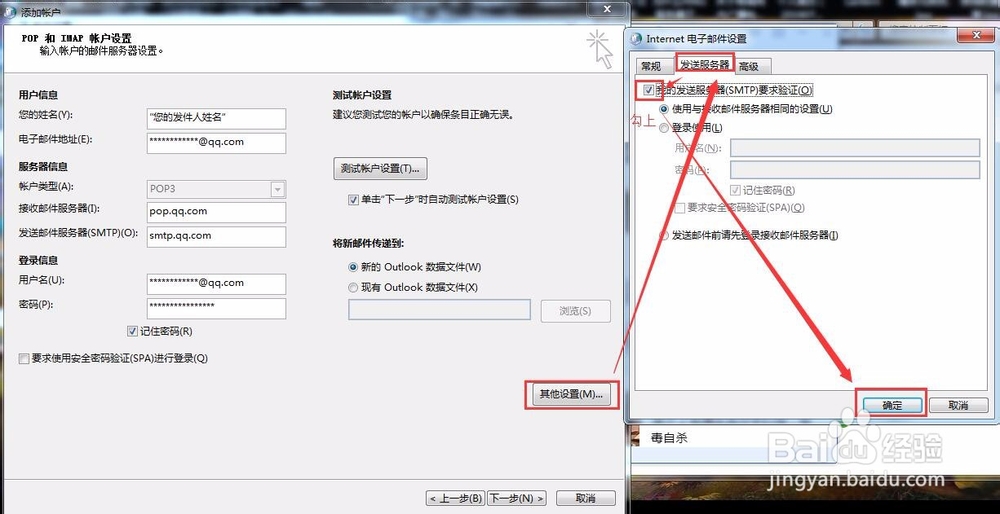Open the 高级 tab

click(x=749, y=66)
